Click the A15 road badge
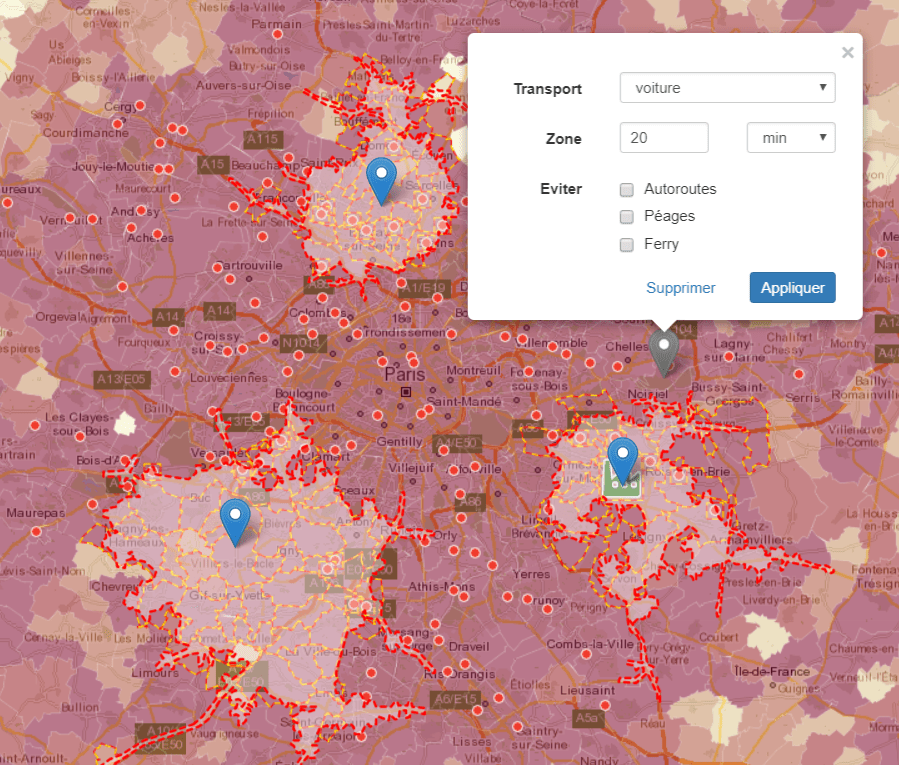899x765 pixels. [x=212, y=163]
